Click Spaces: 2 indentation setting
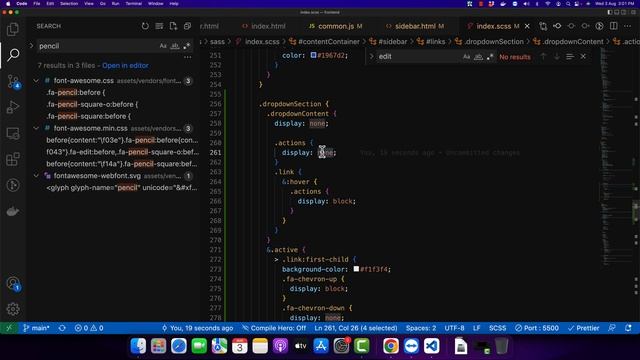 (421, 328)
